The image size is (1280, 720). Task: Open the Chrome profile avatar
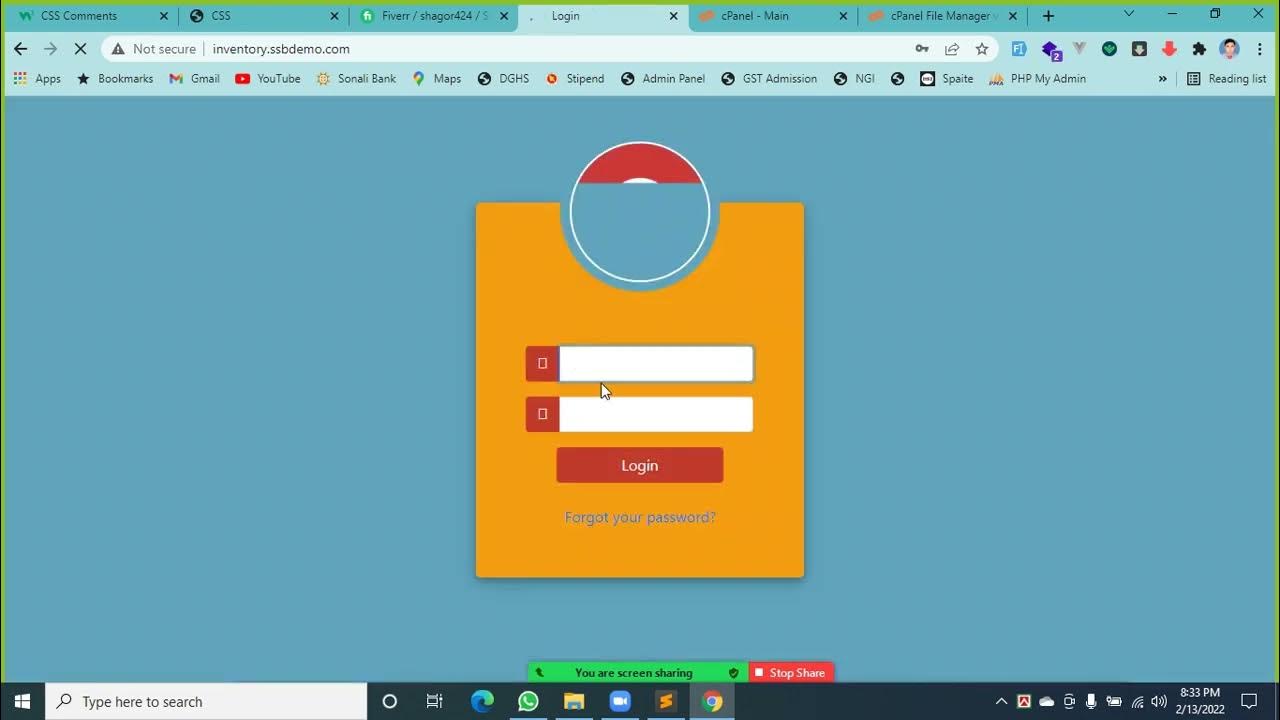click(1230, 49)
